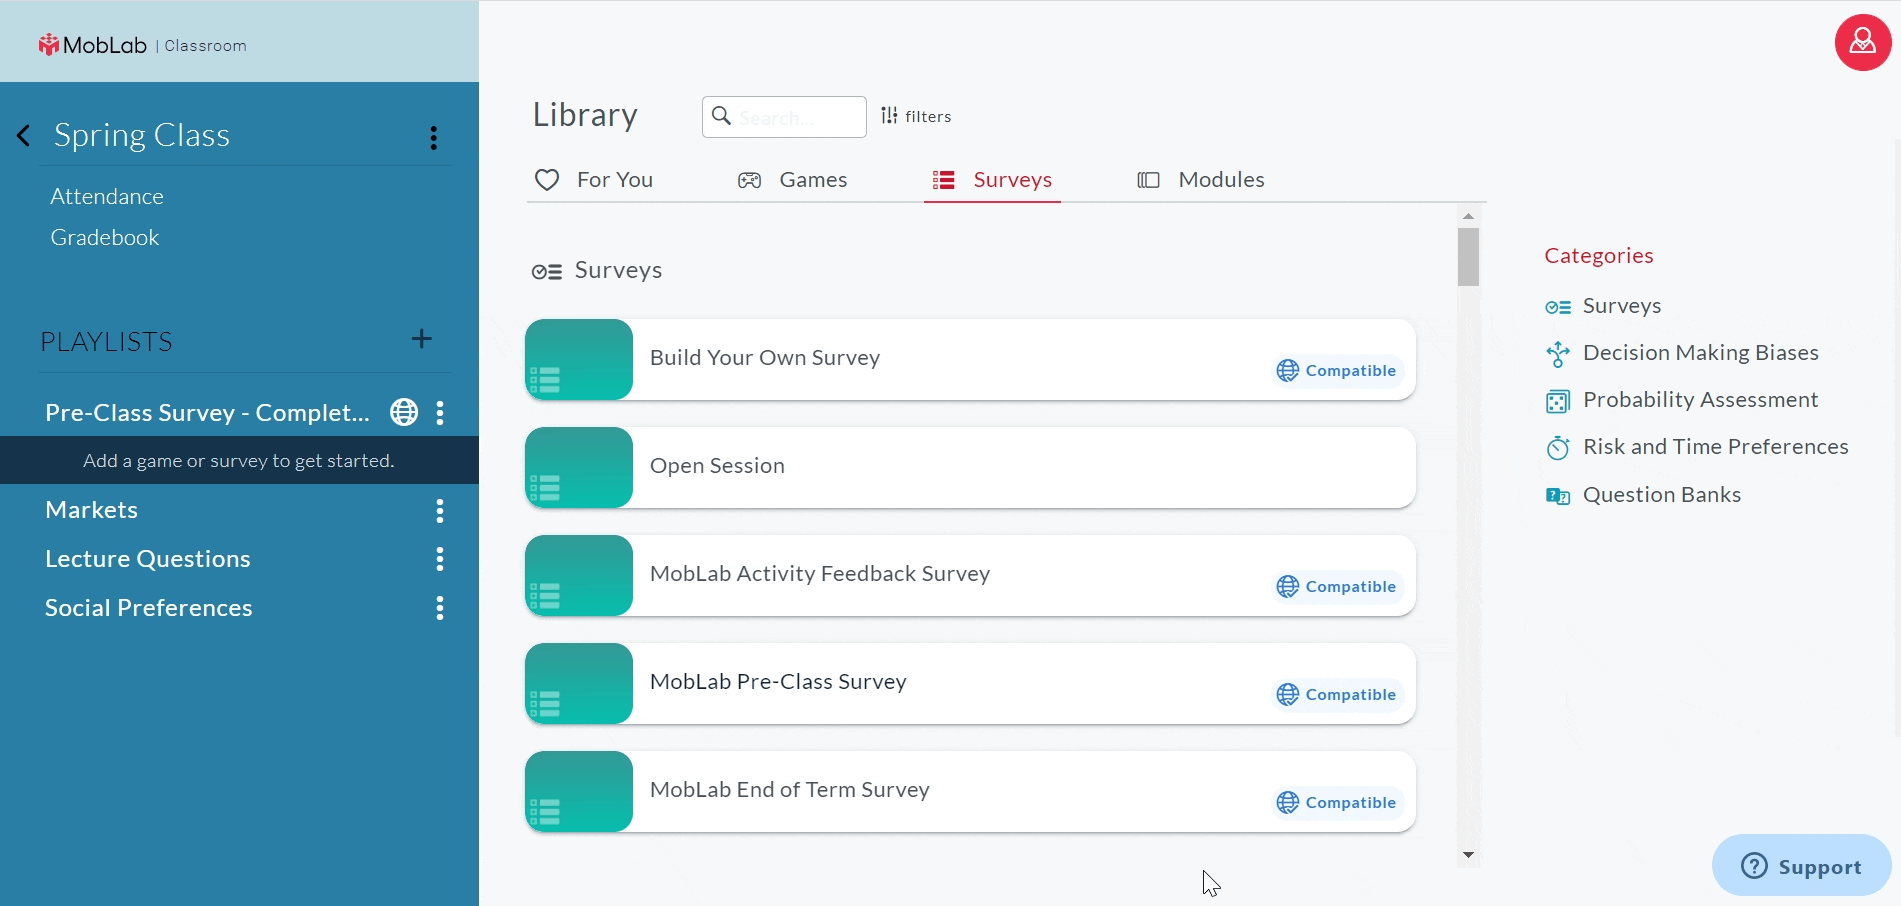Viewport: 1901px width, 906px height.
Task: Click the Build Your Own Survey thumbnail
Action: 579,359
